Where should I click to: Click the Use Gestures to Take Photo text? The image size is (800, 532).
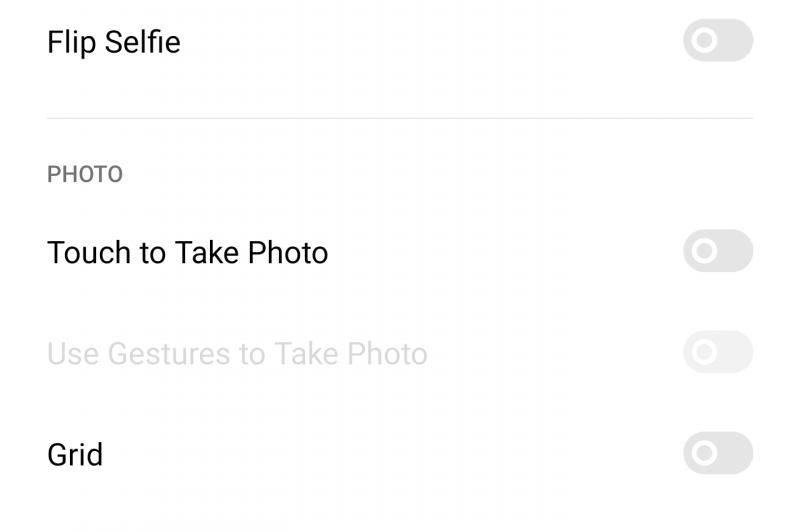237,354
